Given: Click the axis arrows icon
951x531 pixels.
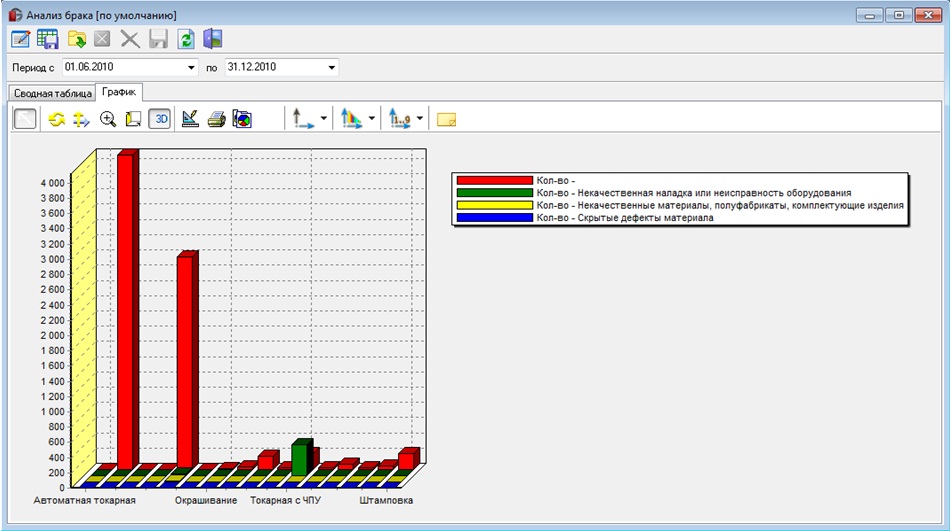Looking at the screenshot, I should point(303,119).
